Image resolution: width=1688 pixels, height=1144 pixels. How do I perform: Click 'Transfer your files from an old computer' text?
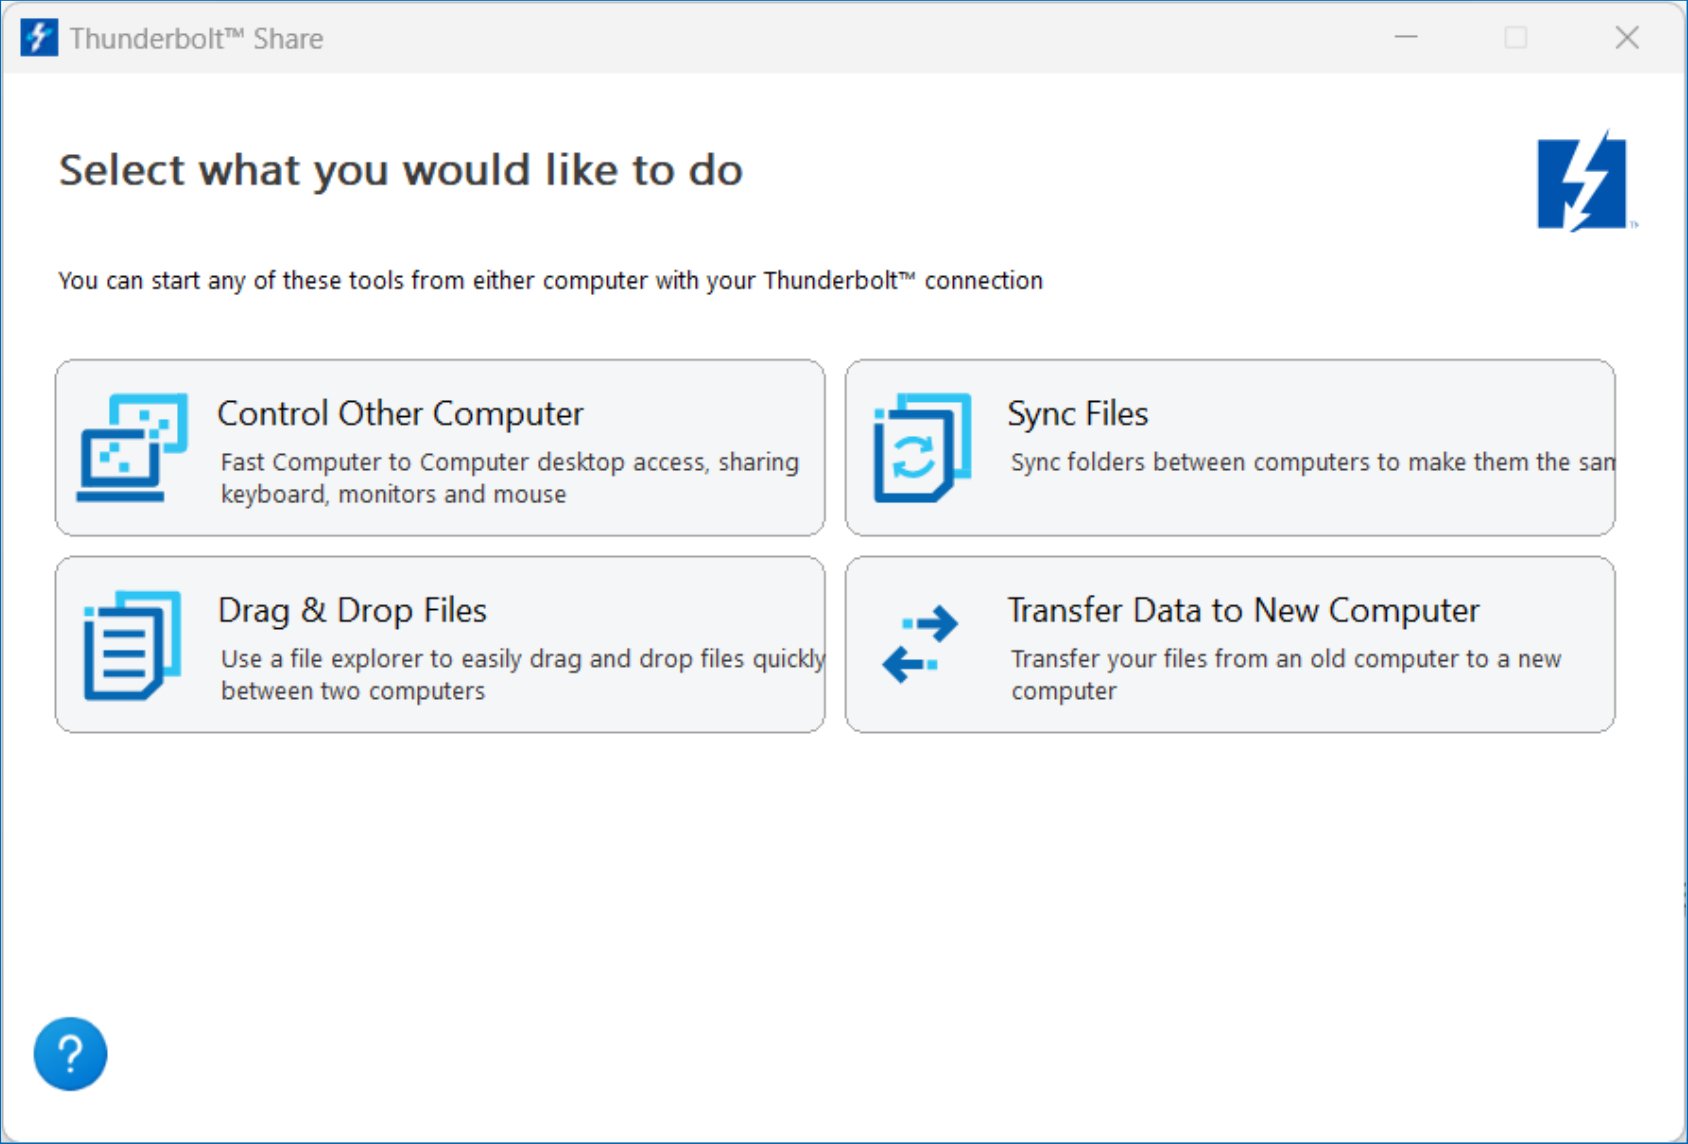(x=1286, y=675)
